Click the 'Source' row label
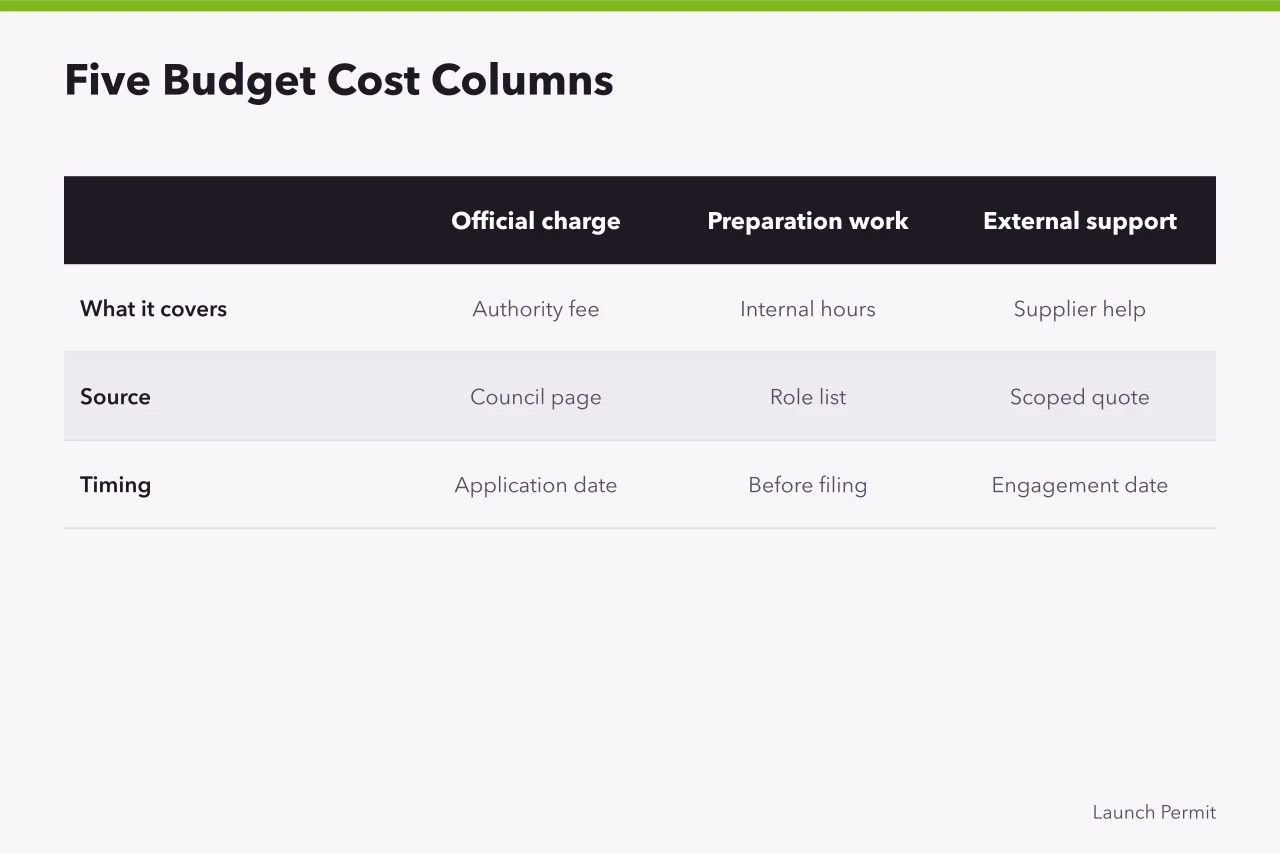1280x854 pixels. click(115, 397)
